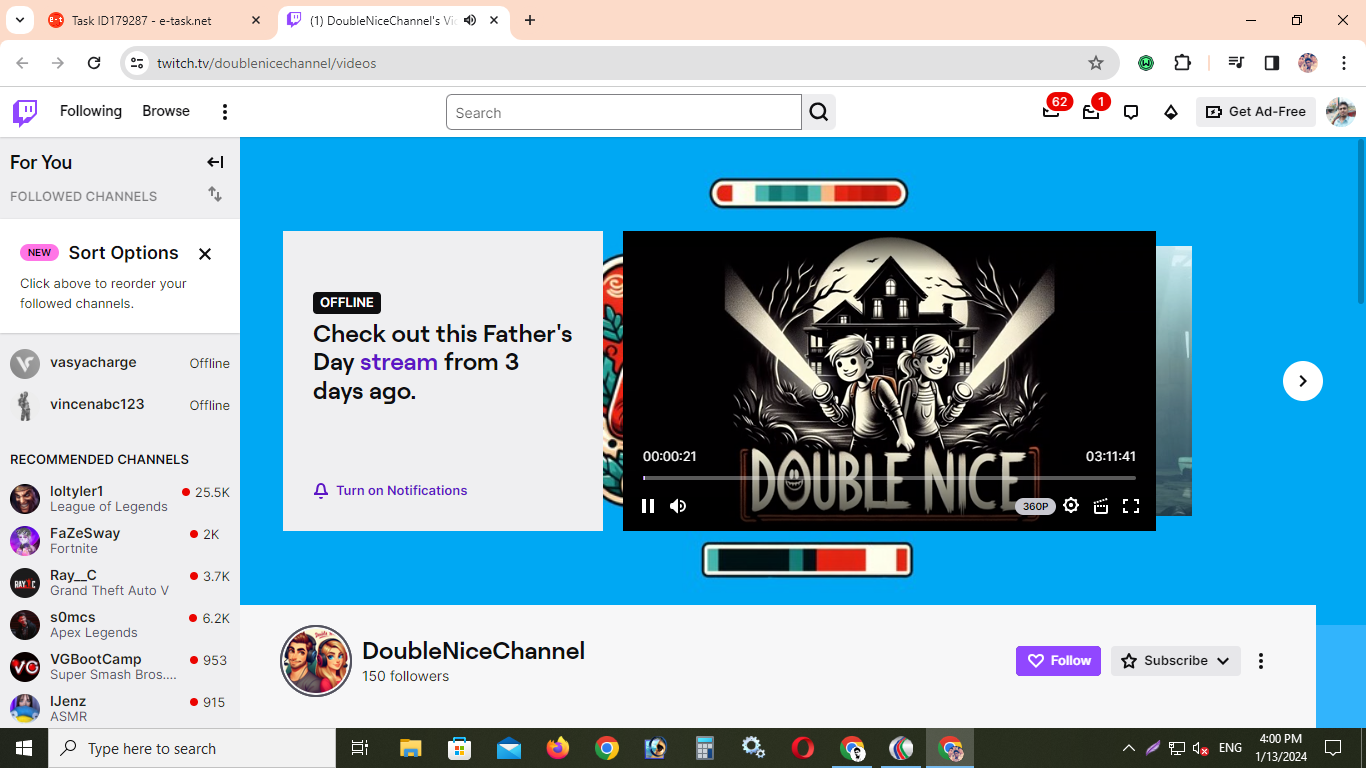Turn on Notifications for the channel
Screen dimensions: 1366x768
pos(390,490)
